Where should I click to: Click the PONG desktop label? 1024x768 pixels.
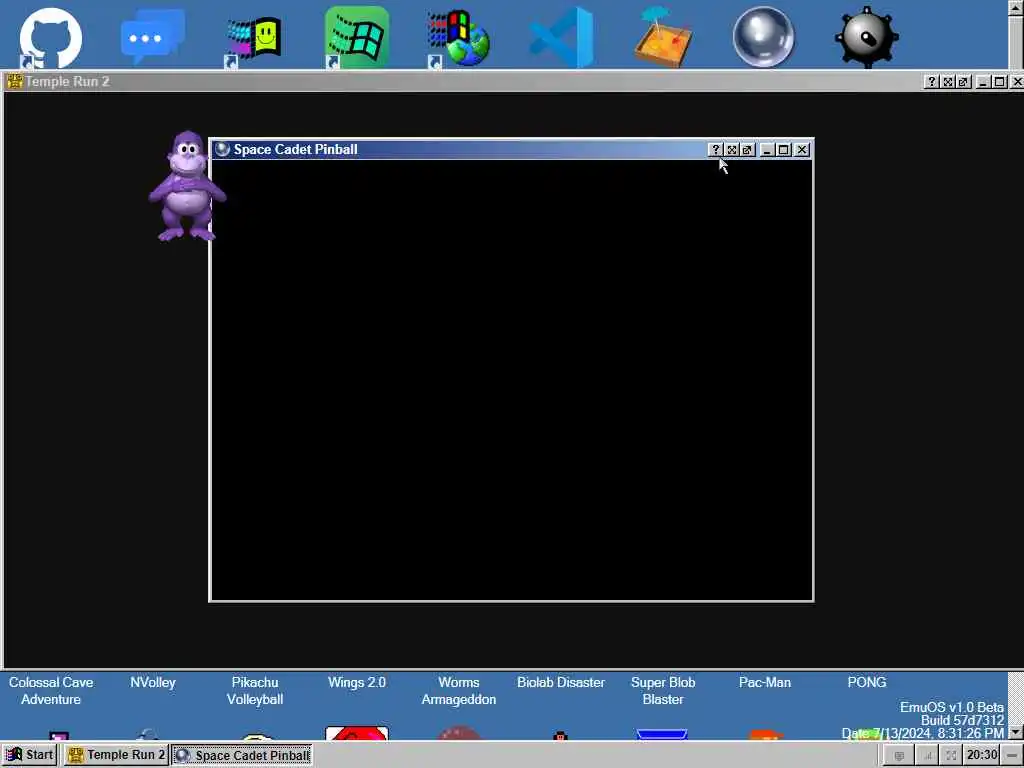[x=867, y=682]
